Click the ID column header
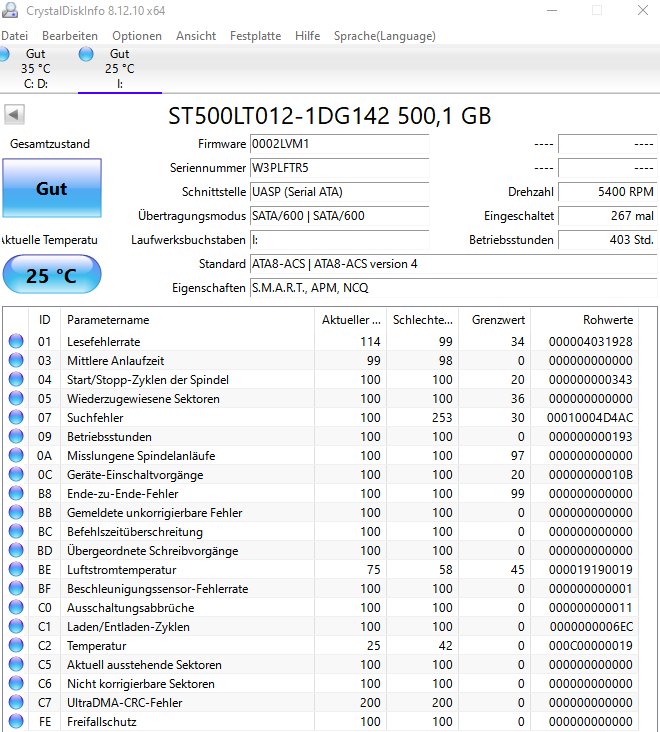 click(x=44, y=320)
